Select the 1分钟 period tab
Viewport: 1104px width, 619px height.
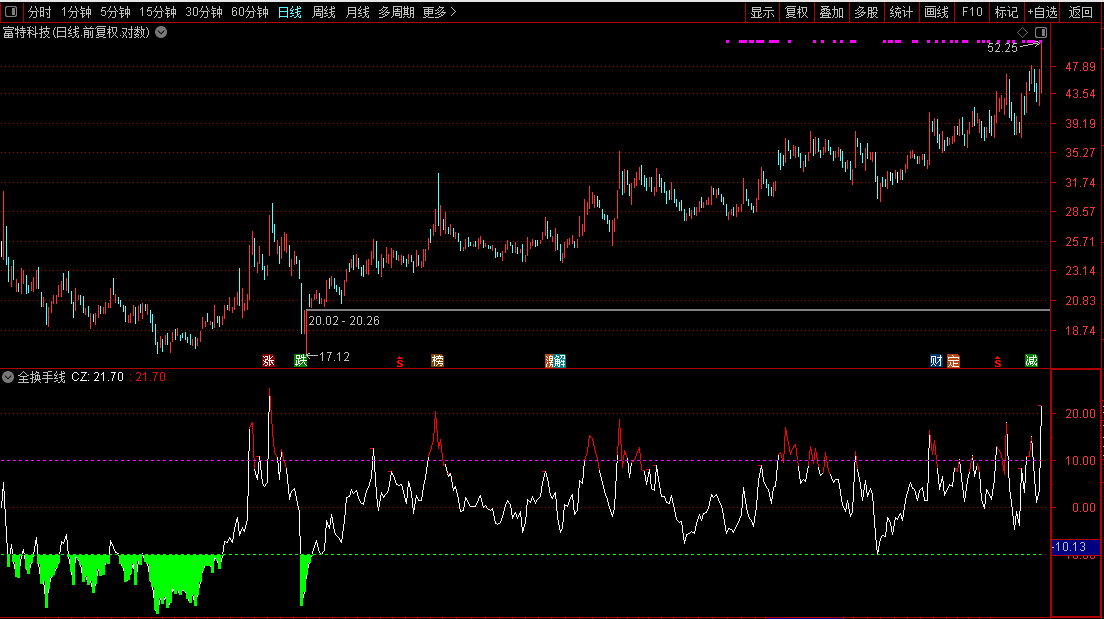click(76, 12)
